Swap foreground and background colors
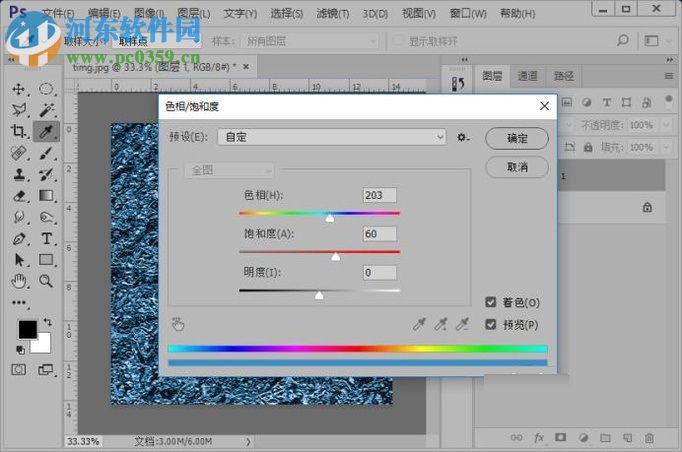 click(47, 322)
